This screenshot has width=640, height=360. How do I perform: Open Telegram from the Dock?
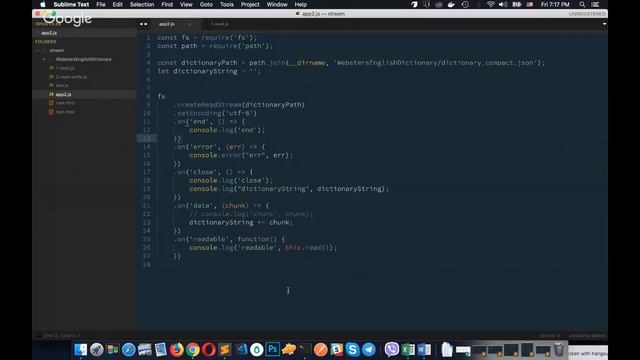(369, 350)
